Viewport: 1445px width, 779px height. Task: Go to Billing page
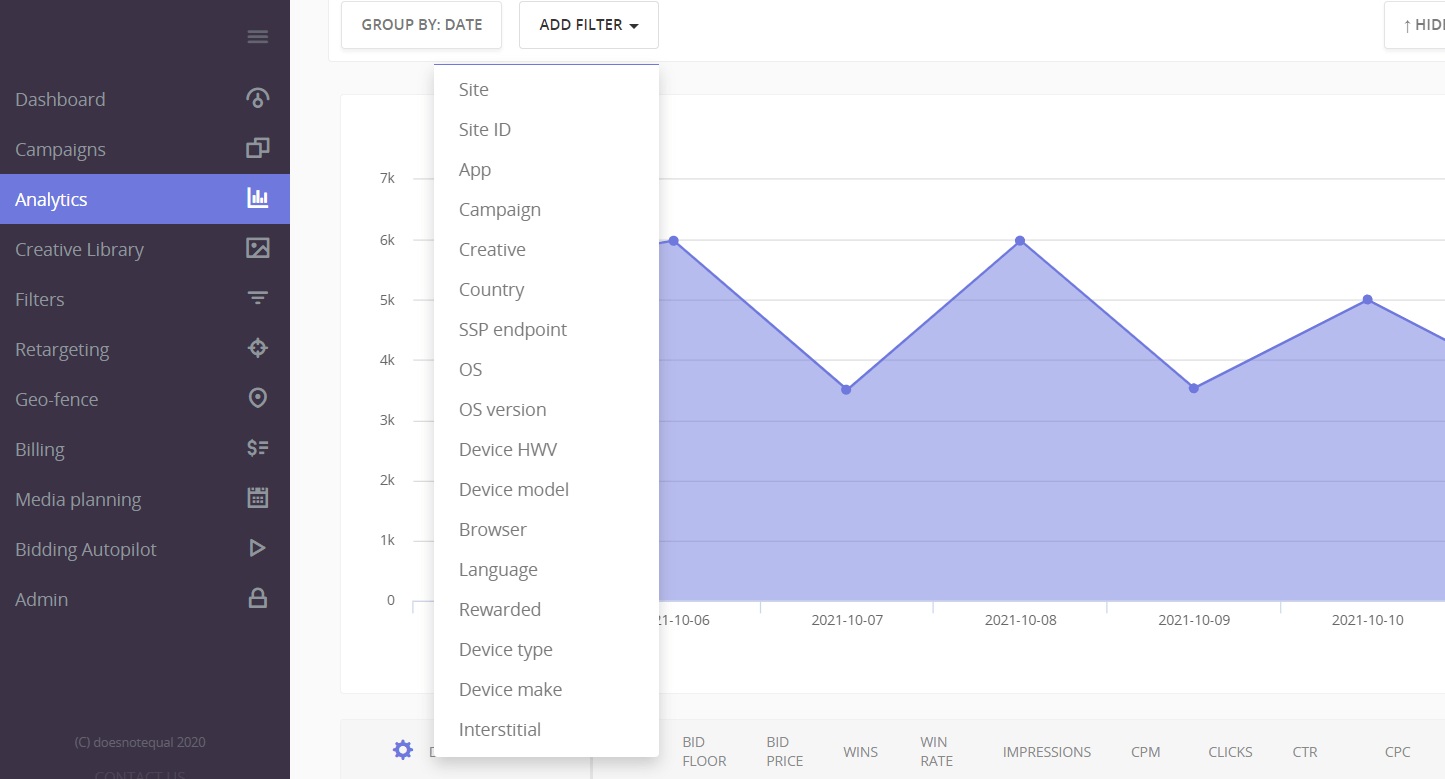[145, 449]
